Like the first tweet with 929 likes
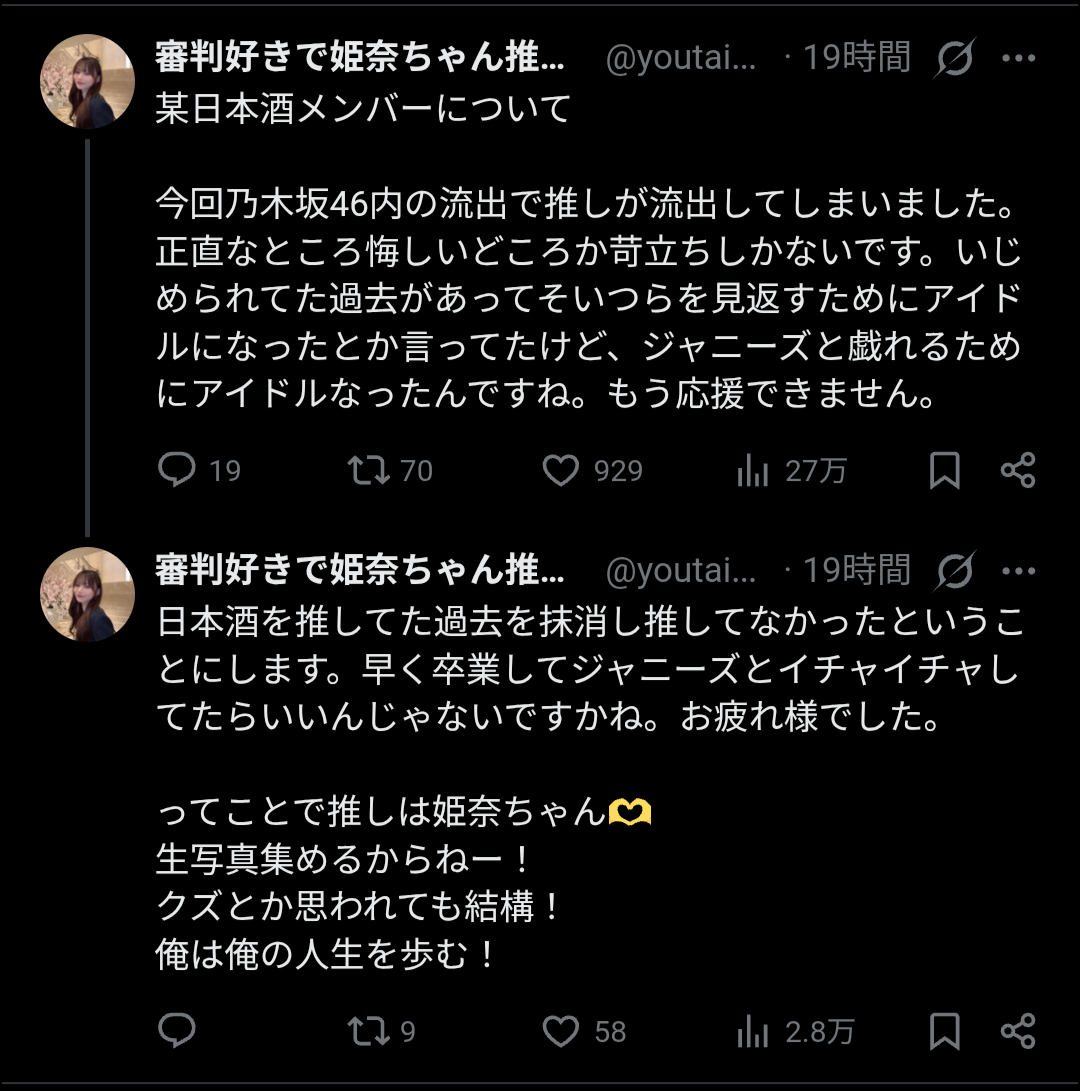Screen dimensions: 1080x1091 561,470
